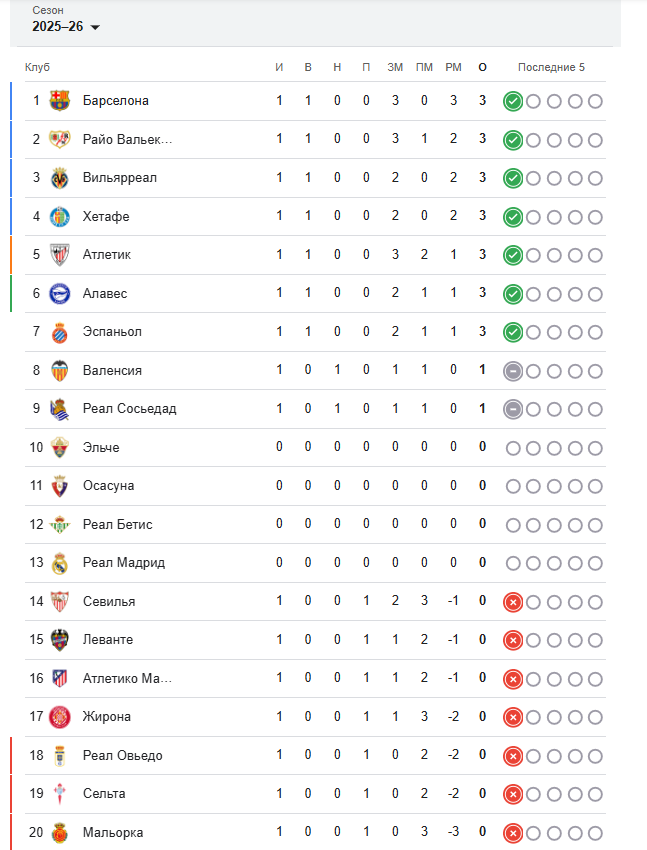The width and height of the screenshot is (647, 850).
Task: Click the Real Betis club crest icon
Action: click(60, 524)
